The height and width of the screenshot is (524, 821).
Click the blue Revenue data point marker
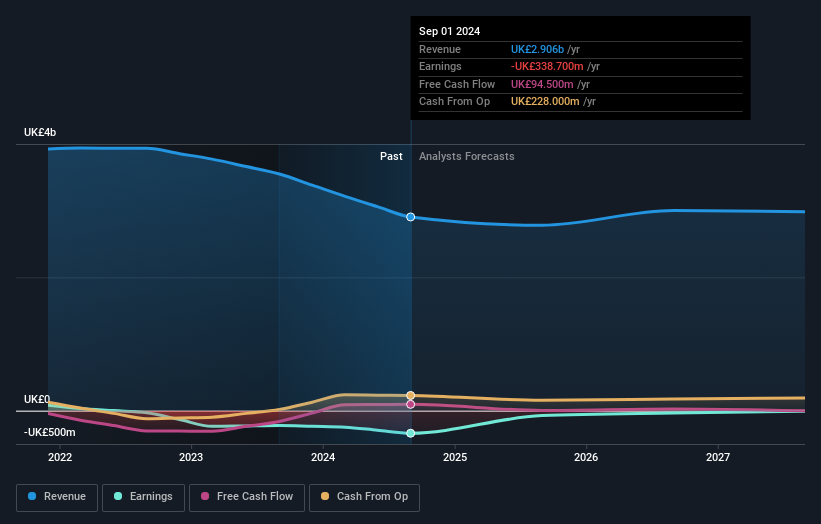tap(410, 217)
